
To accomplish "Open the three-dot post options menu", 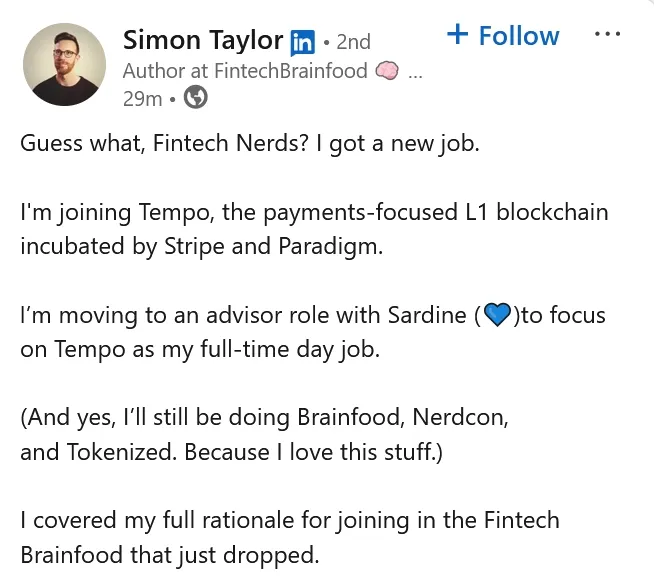I will [607, 34].
